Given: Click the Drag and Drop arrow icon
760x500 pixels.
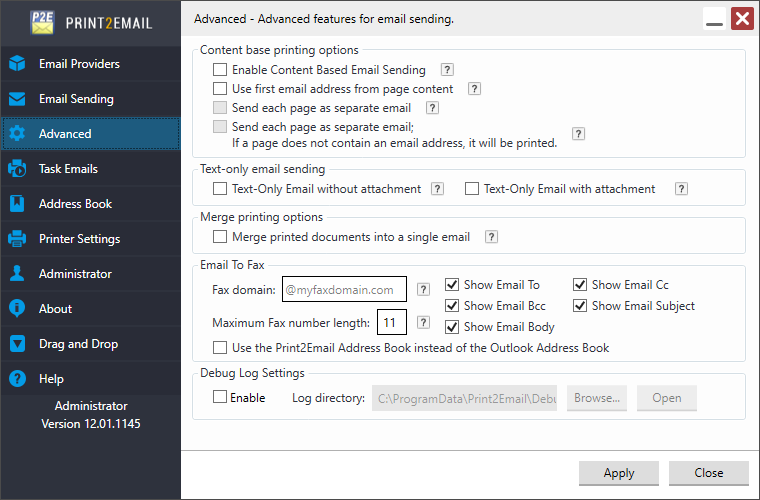Looking at the screenshot, I should point(17,344).
